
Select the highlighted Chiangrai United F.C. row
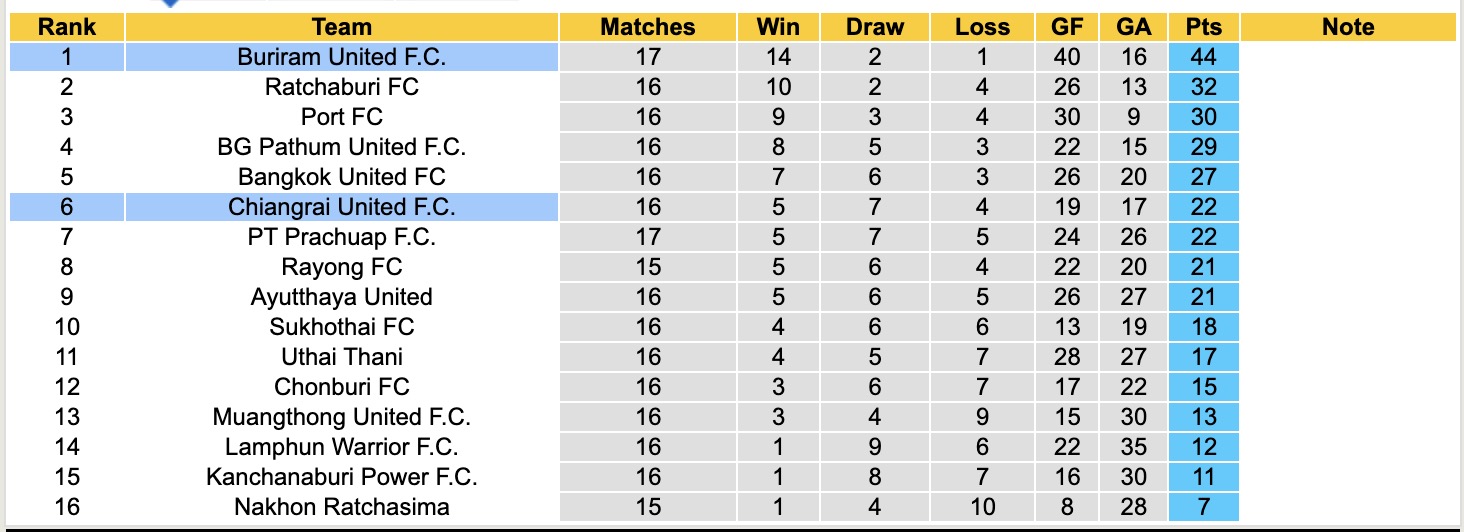(342, 207)
